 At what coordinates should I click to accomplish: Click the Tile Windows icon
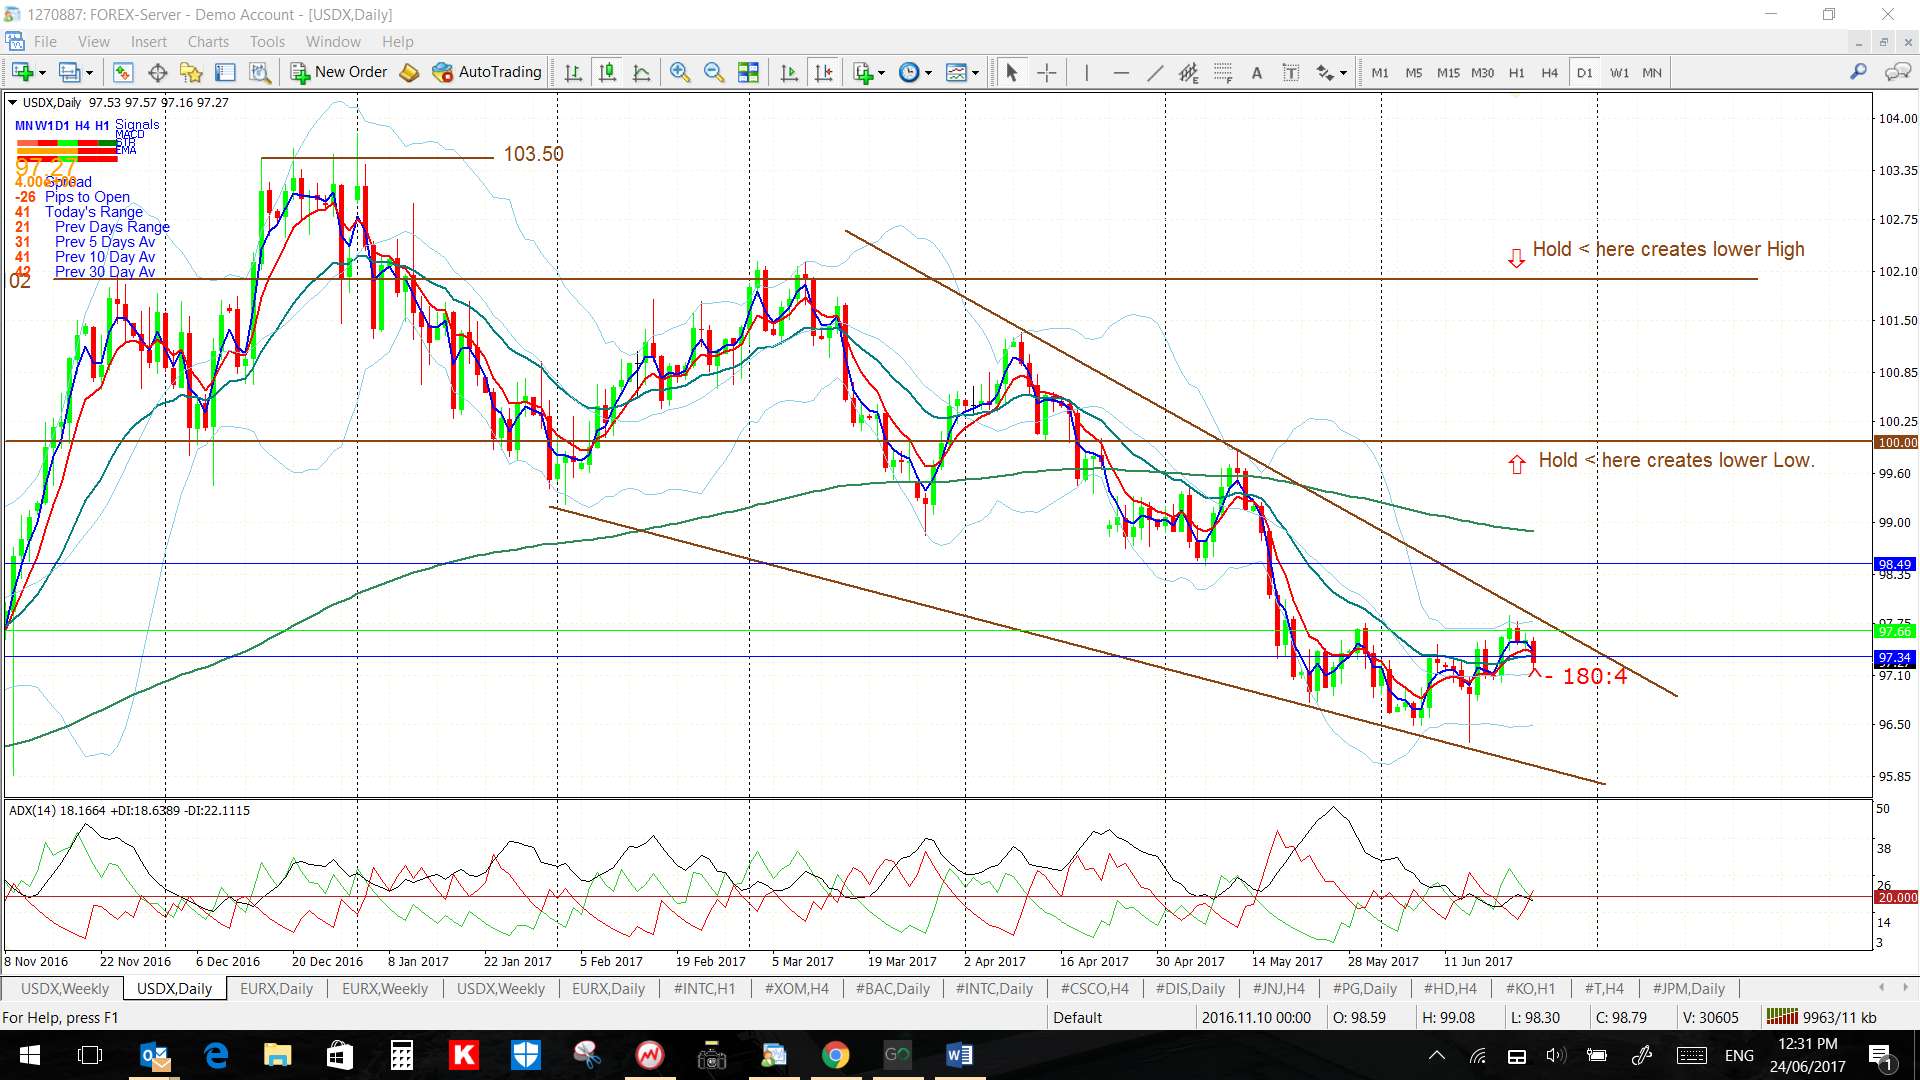(x=748, y=72)
